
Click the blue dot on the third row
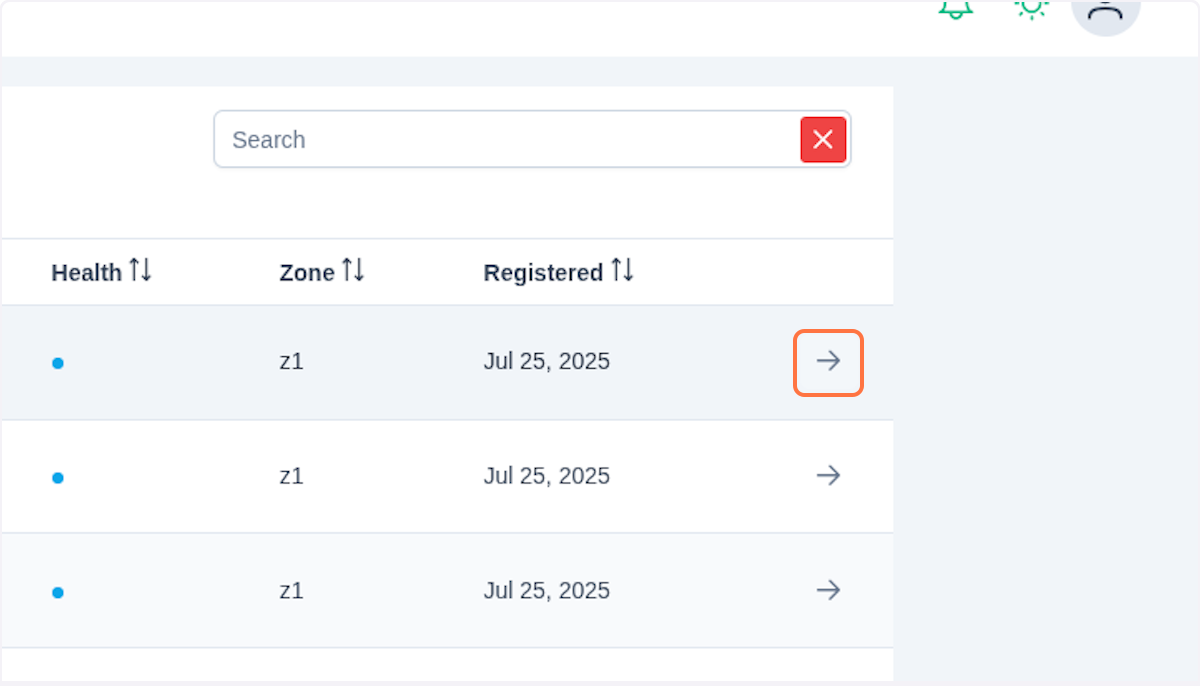58,591
